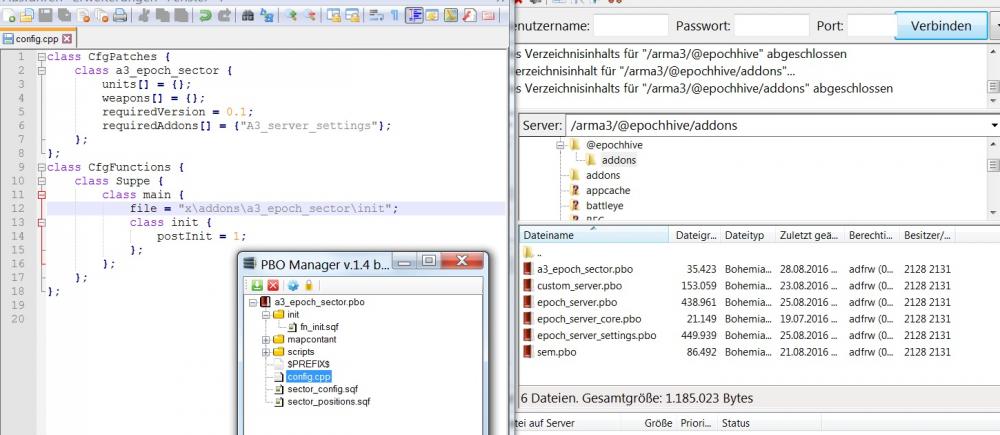
Task: Sort files by the Dateiname column header
Action: pos(590,235)
